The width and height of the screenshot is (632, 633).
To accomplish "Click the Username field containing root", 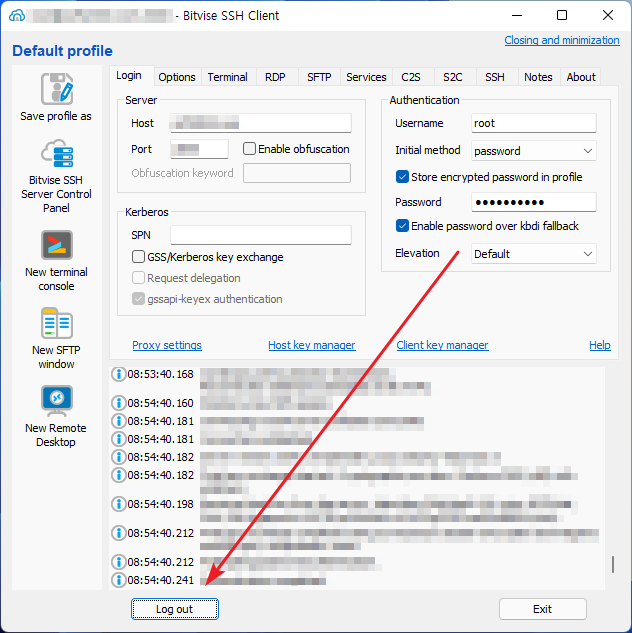I will pos(534,123).
